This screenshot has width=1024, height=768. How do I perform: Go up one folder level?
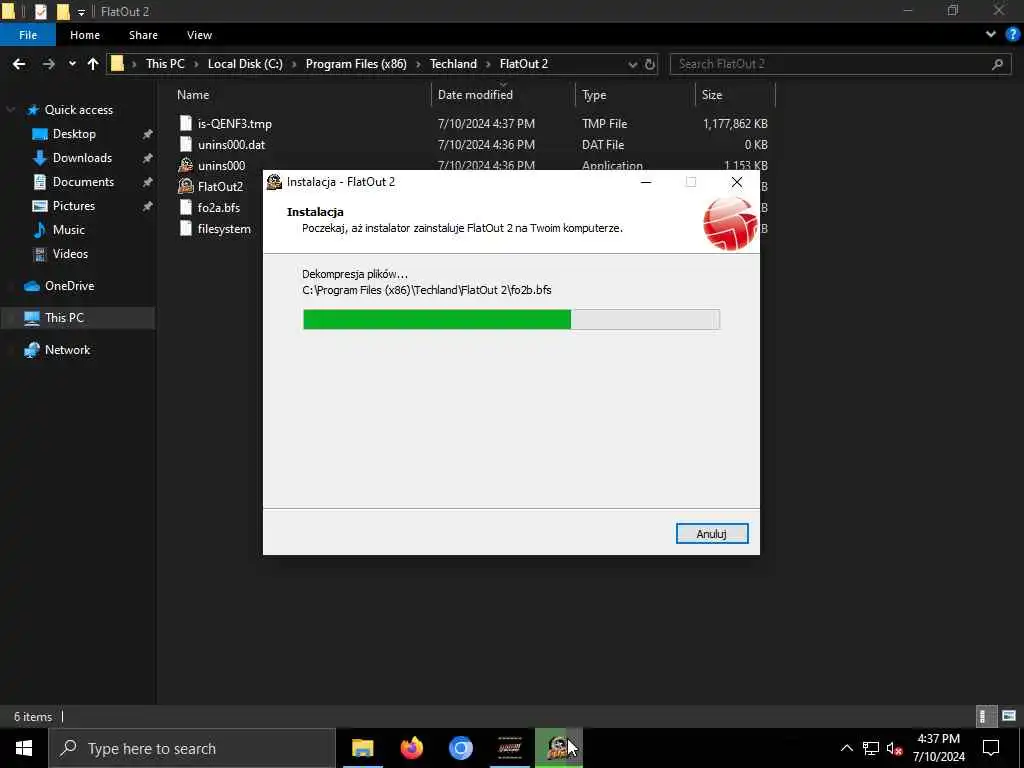click(x=93, y=64)
